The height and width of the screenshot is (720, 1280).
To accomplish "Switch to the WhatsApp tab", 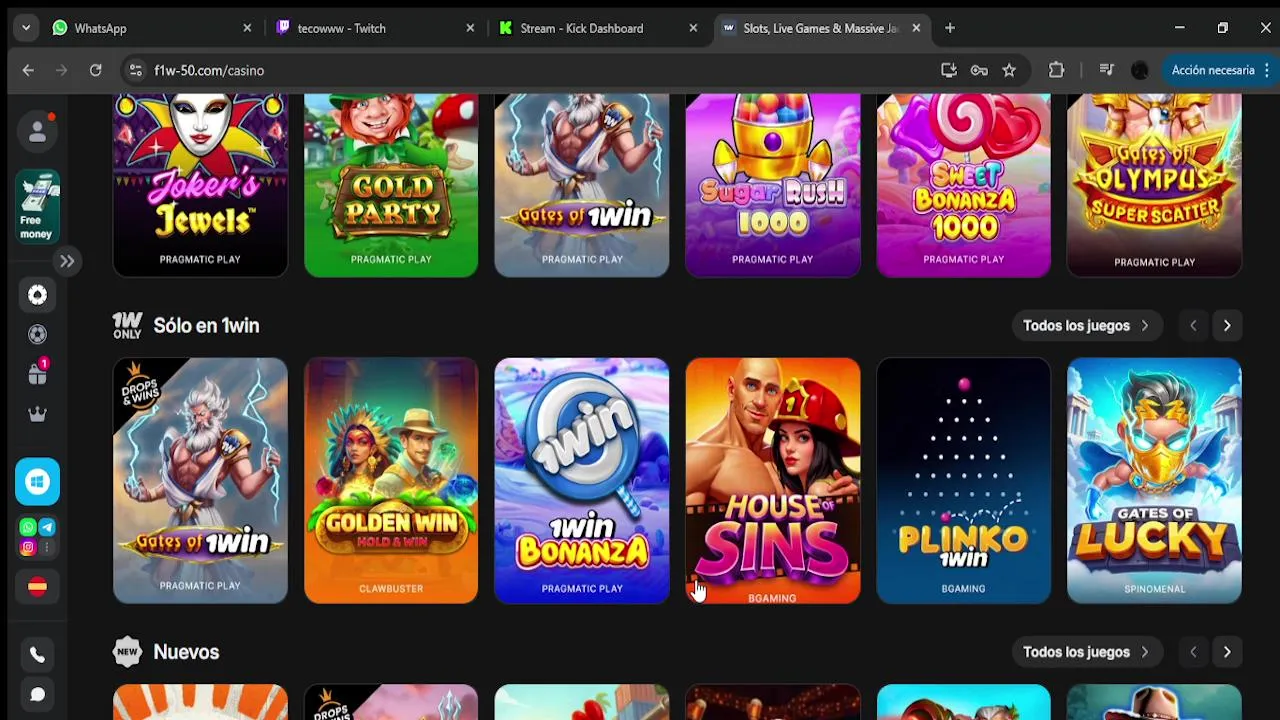I will [x=150, y=28].
